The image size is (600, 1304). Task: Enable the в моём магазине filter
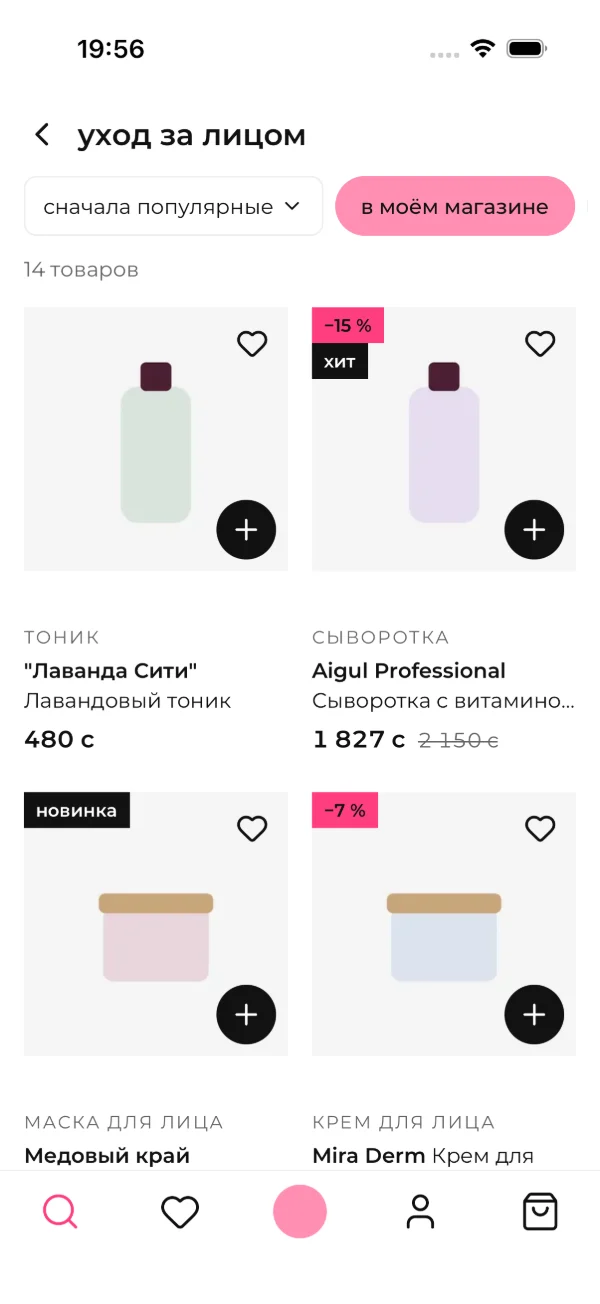click(x=455, y=206)
